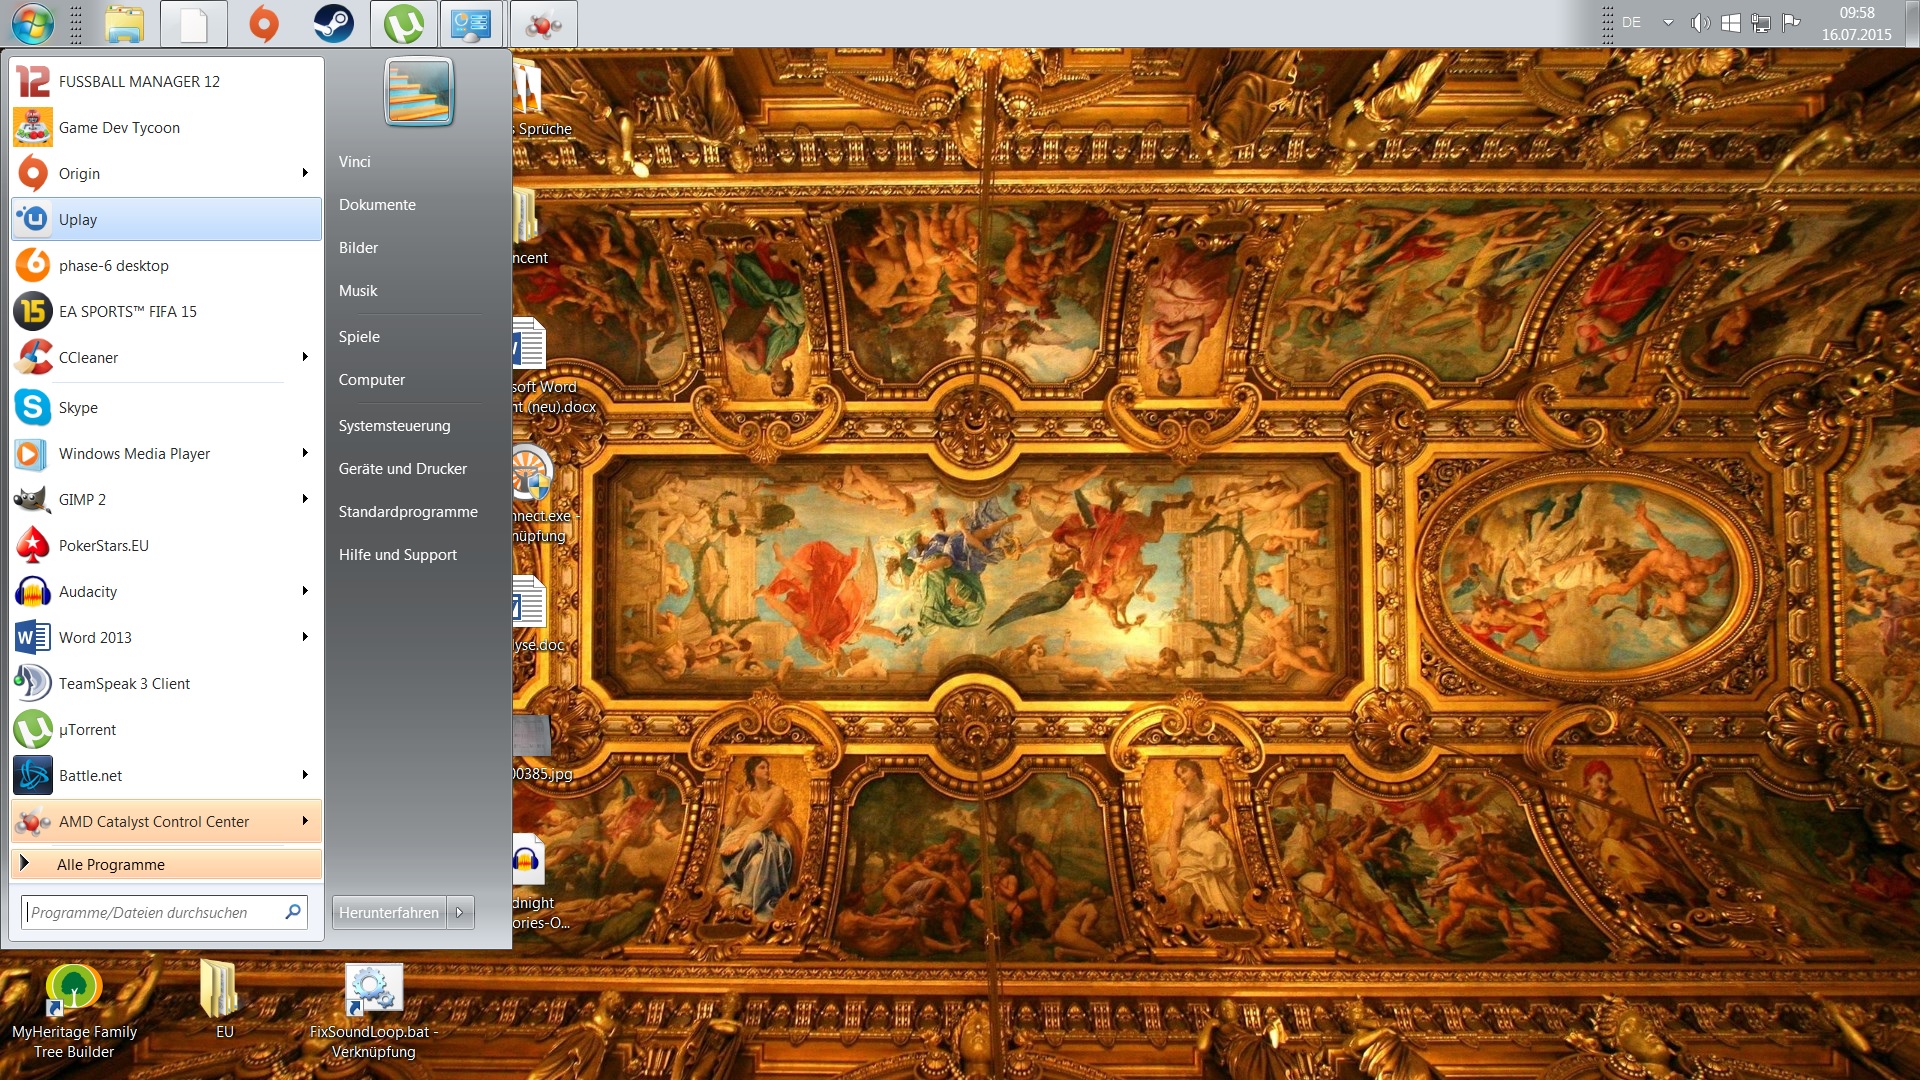Select MyHeritage Family Tree Builder desktop shortcut
Image resolution: width=1920 pixels, height=1080 pixels.
click(x=74, y=1012)
